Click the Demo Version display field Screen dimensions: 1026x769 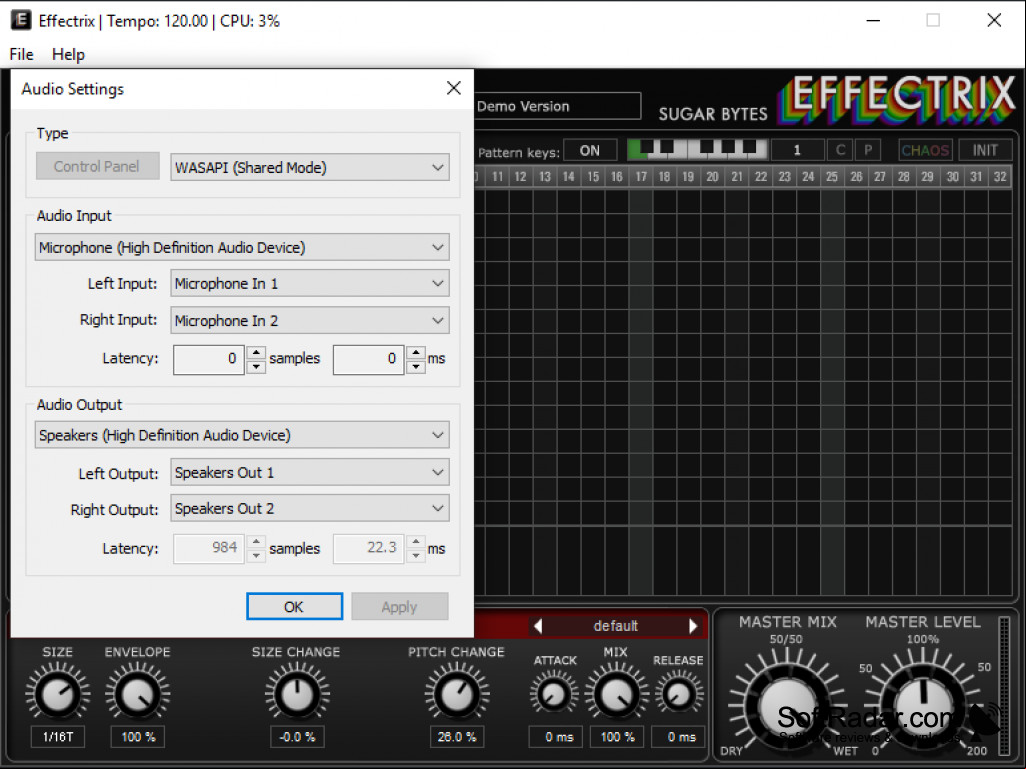click(556, 106)
